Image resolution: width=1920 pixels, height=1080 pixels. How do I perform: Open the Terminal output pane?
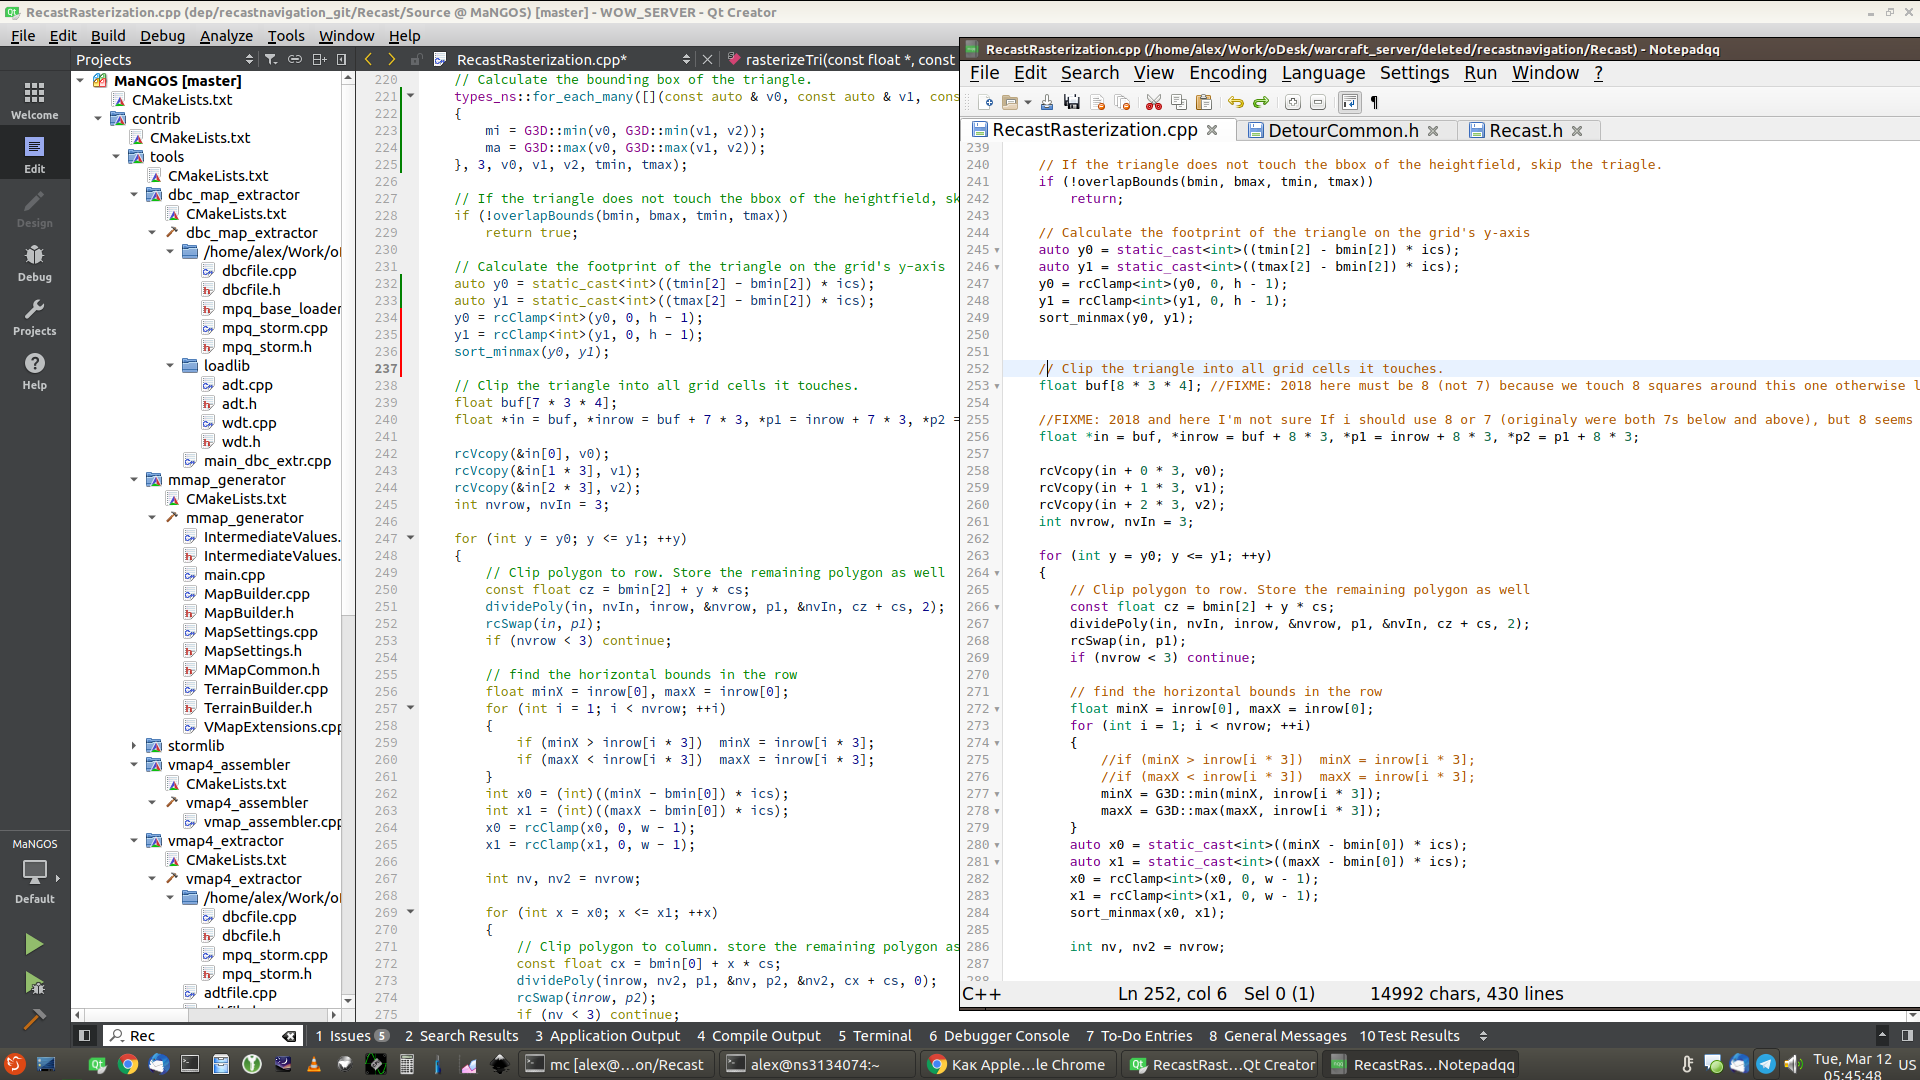point(874,1035)
